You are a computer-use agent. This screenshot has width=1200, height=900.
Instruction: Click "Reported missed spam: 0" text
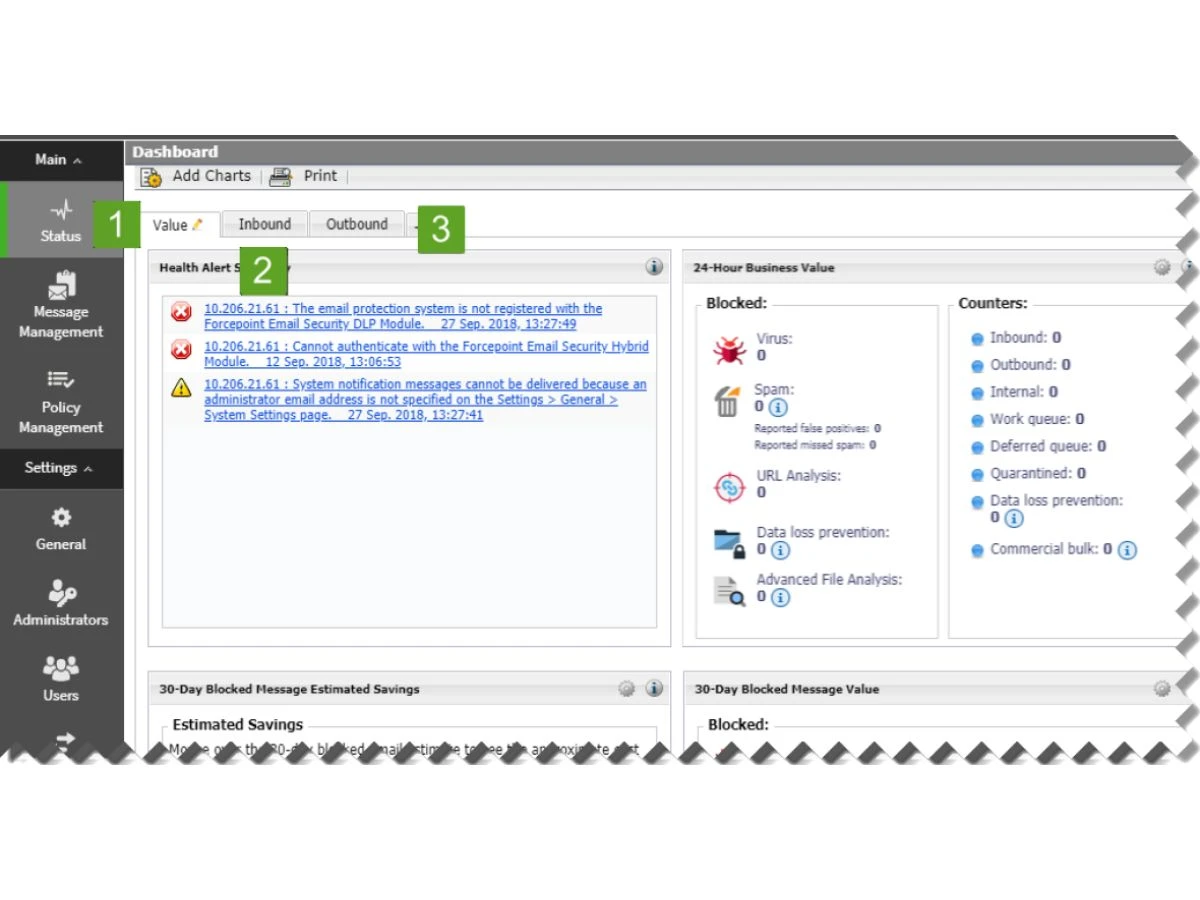[815, 445]
